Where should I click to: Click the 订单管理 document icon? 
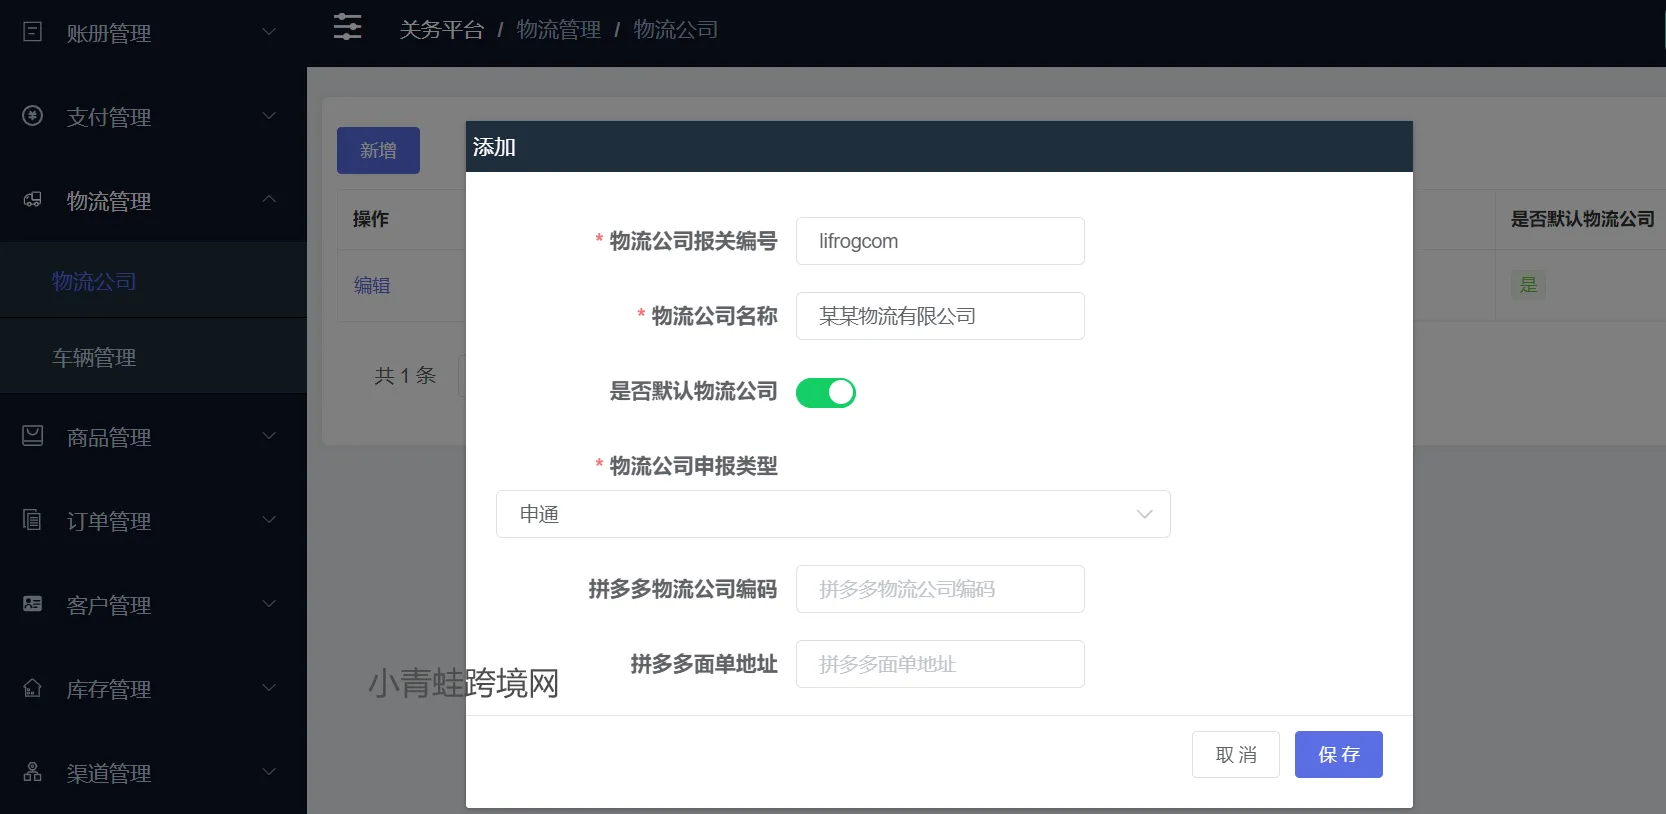(x=32, y=520)
